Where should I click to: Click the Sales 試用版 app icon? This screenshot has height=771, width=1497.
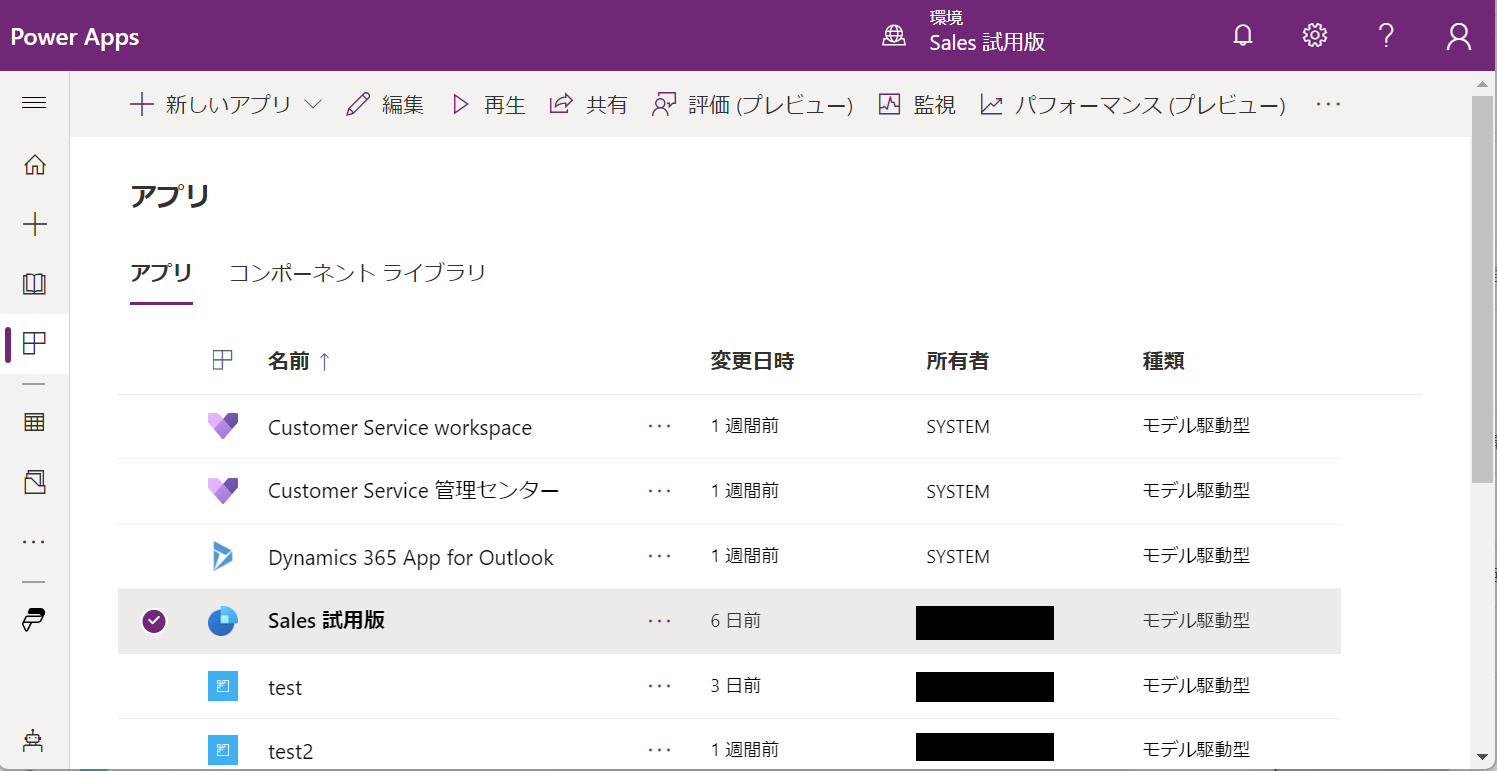[223, 621]
